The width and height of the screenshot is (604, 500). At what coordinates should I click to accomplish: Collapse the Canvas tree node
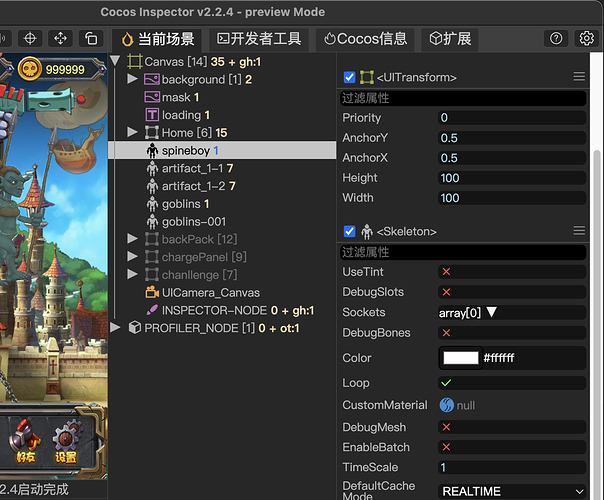click(x=115, y=61)
